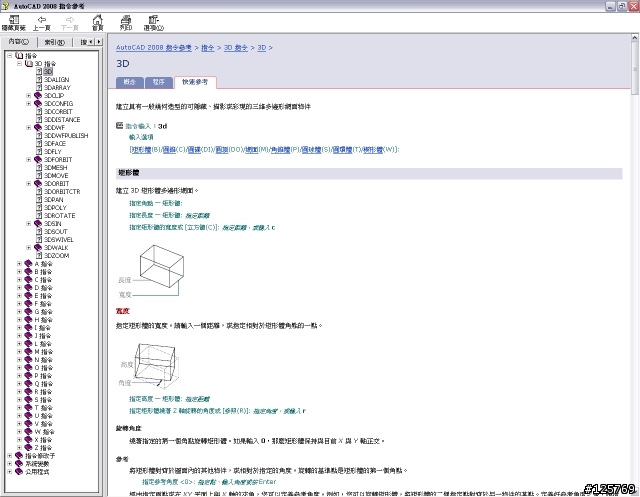Image resolution: width=640 pixels, height=497 pixels.
Task: Click the 3DFORBIT book icon
Action: point(38,160)
